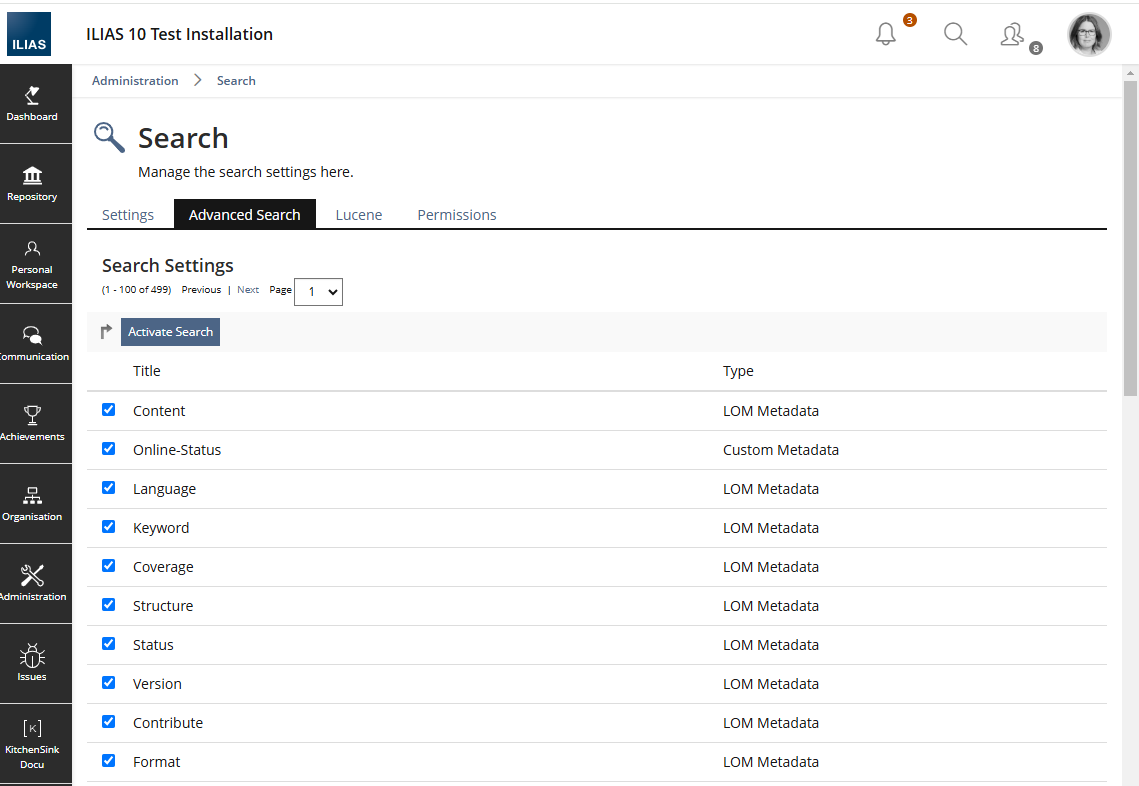Open the Page number dropdown
Viewport: 1139px width, 786px height.
pyautogui.click(x=318, y=292)
